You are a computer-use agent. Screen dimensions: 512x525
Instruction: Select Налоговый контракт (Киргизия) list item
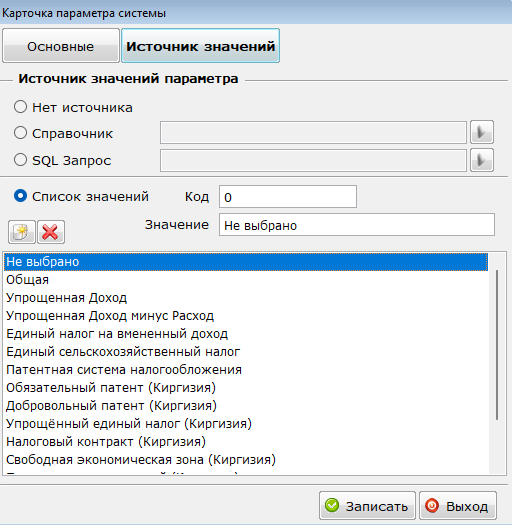[x=246, y=442]
